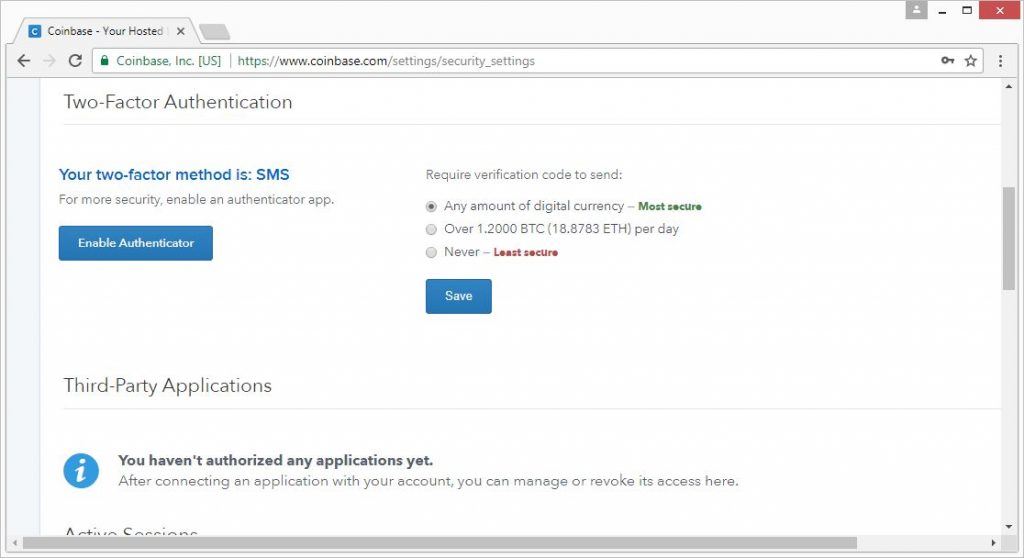Click 'After connecting an application' description text
Viewport: 1024px width, 558px height.
point(428,481)
